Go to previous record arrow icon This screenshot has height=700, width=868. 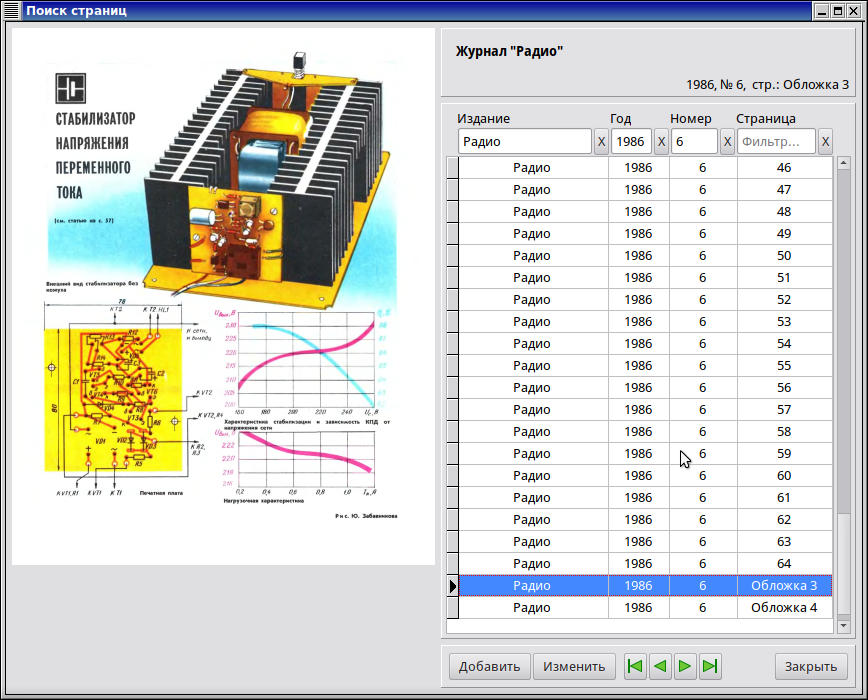tap(659, 667)
